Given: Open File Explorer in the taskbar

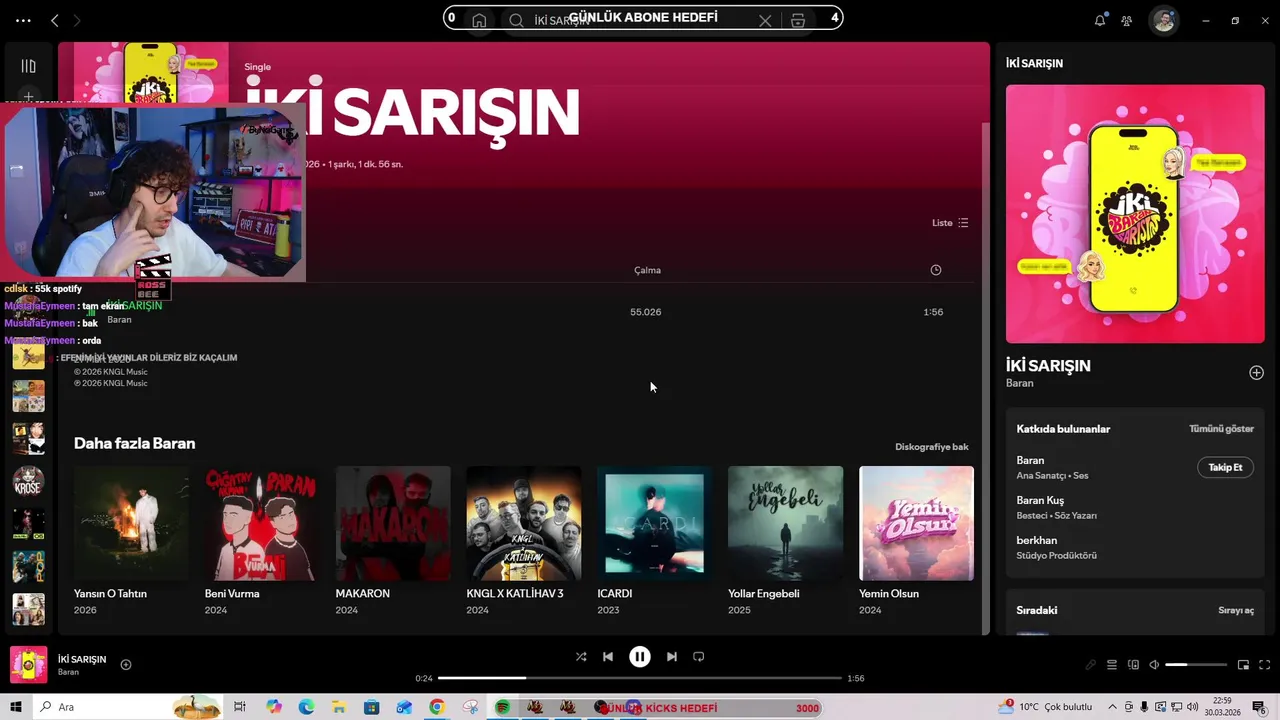Looking at the screenshot, I should [x=339, y=707].
